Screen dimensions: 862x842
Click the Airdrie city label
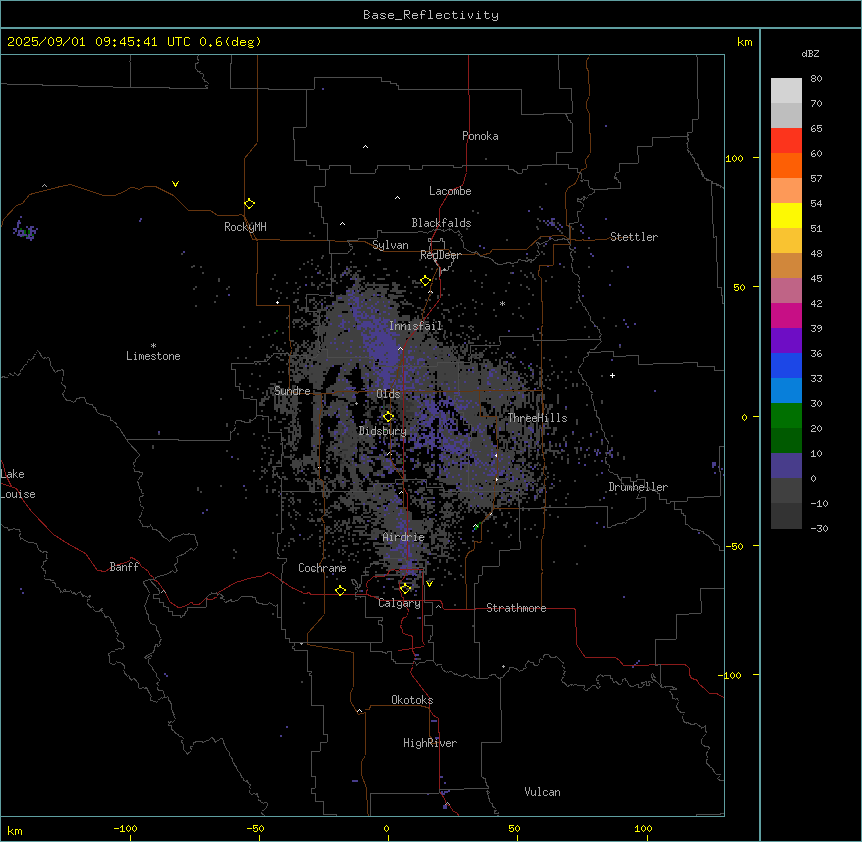[404, 537]
